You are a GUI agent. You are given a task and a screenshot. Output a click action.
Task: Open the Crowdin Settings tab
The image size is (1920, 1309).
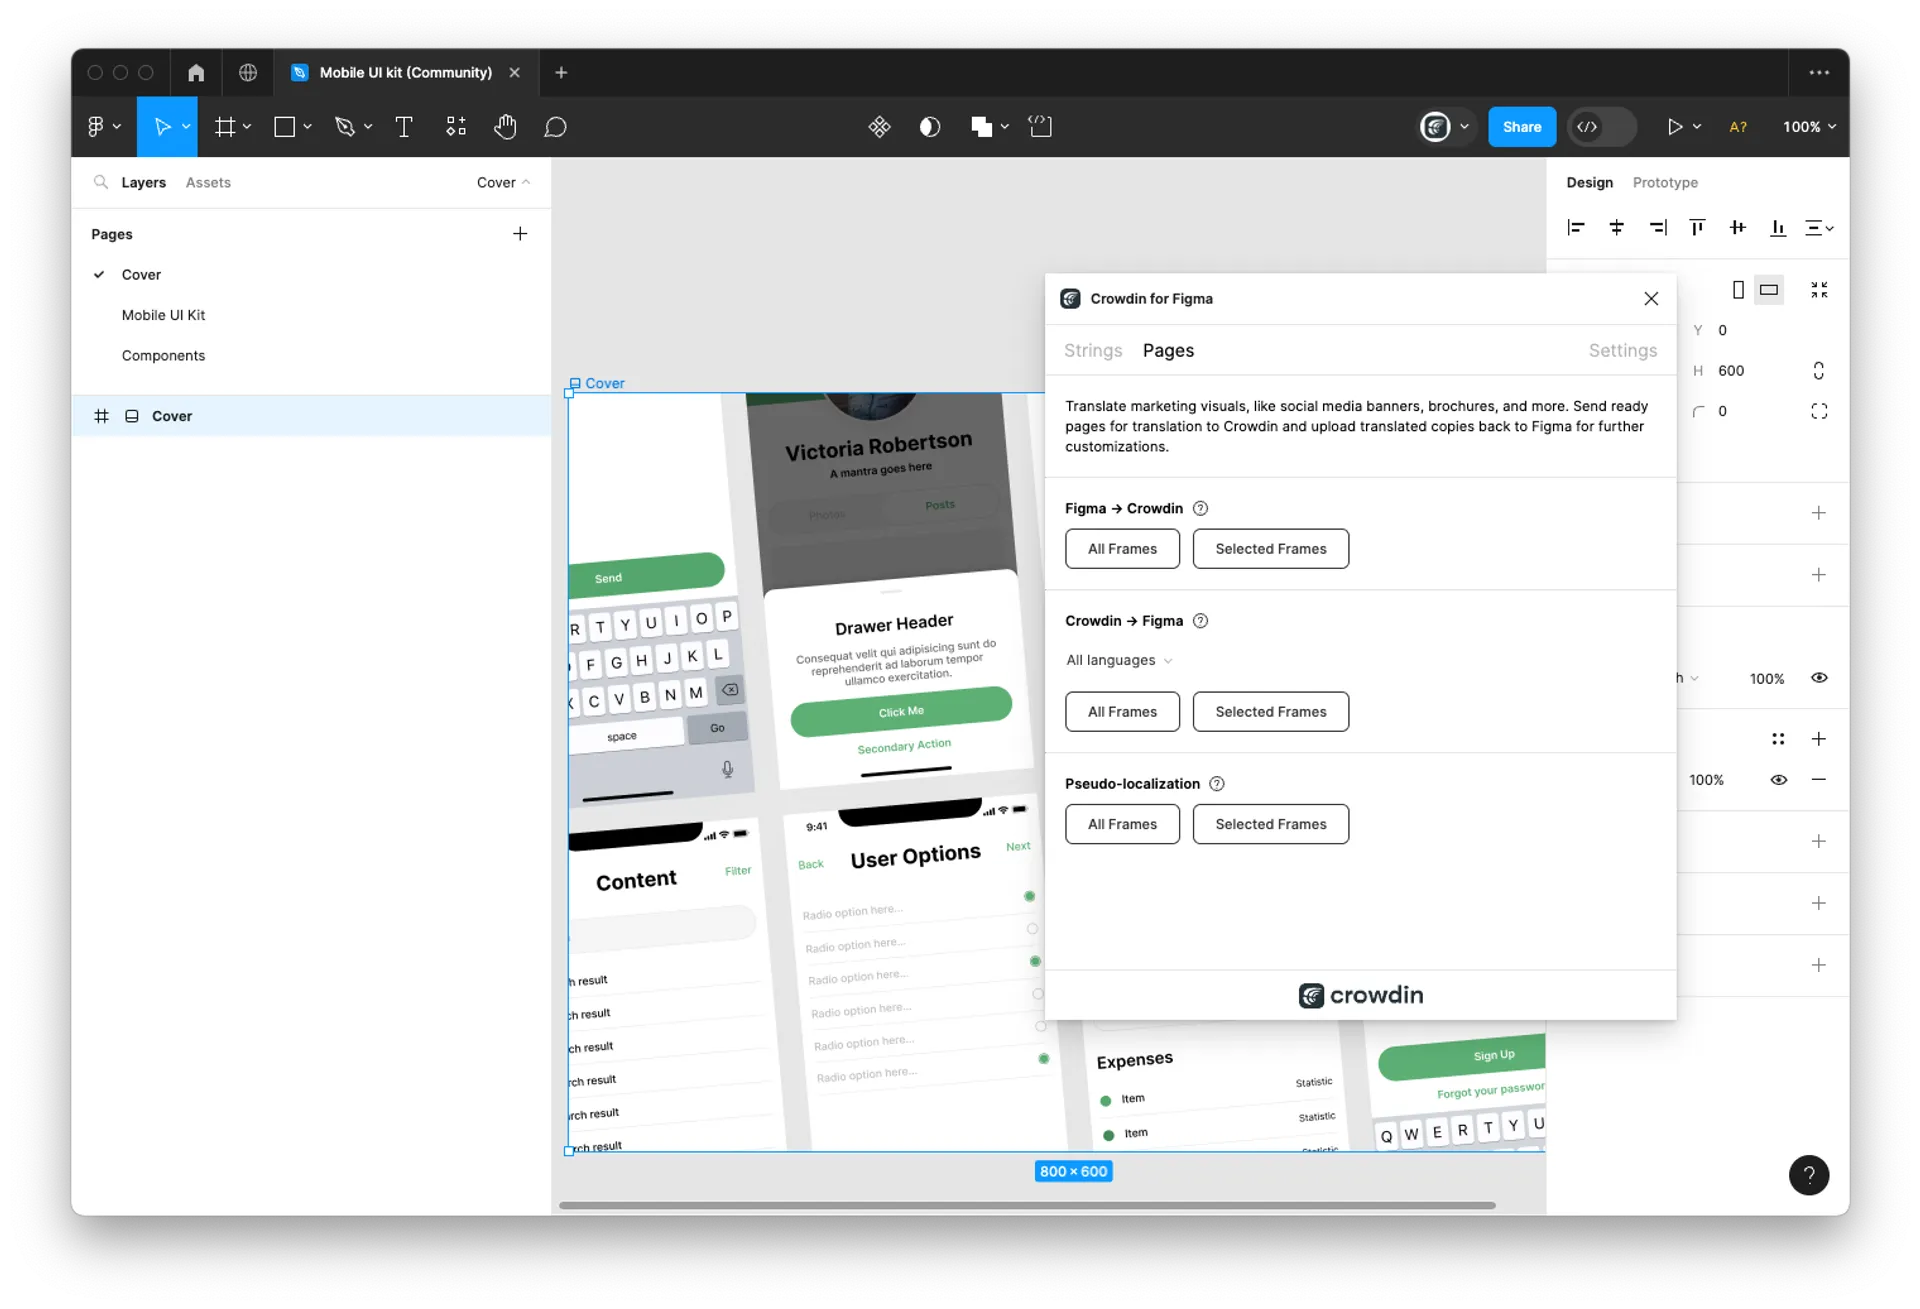point(1622,351)
